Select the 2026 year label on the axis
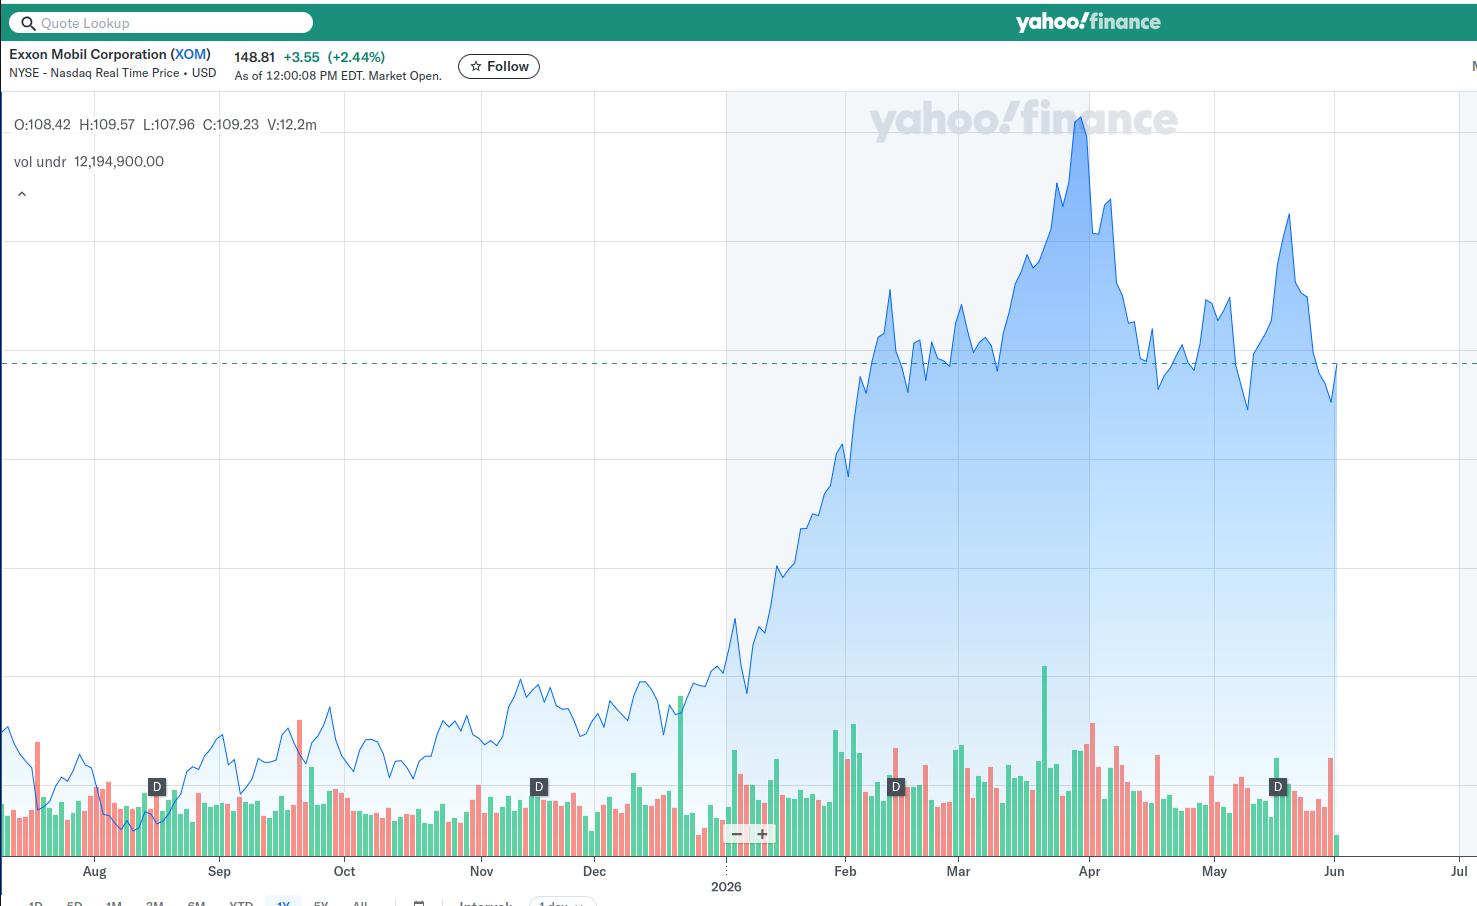This screenshot has height=906, width=1477. point(726,887)
